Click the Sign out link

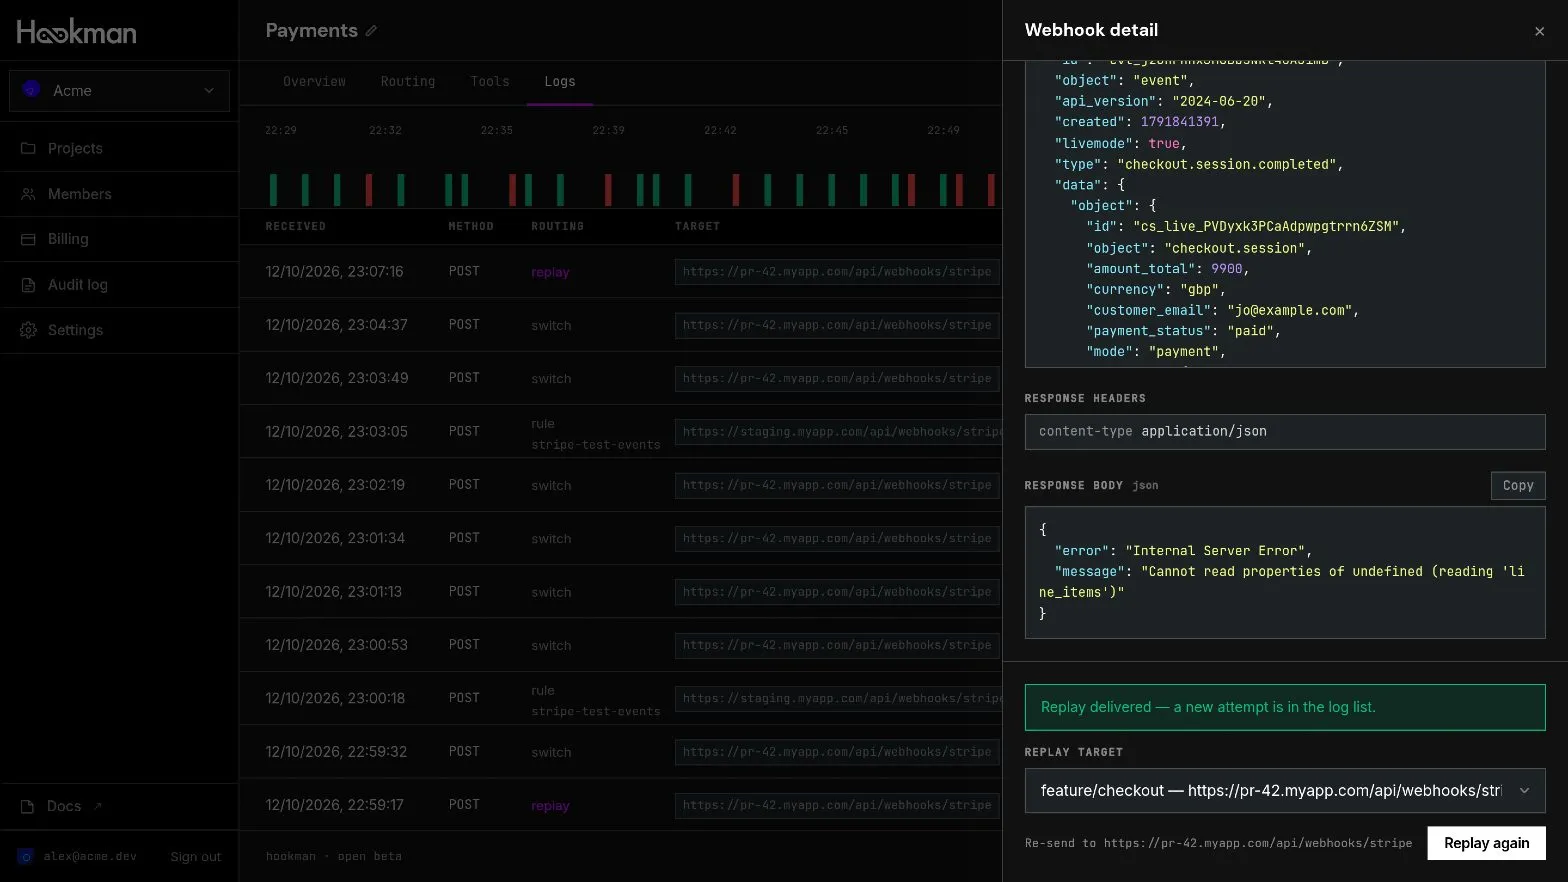[196, 856]
